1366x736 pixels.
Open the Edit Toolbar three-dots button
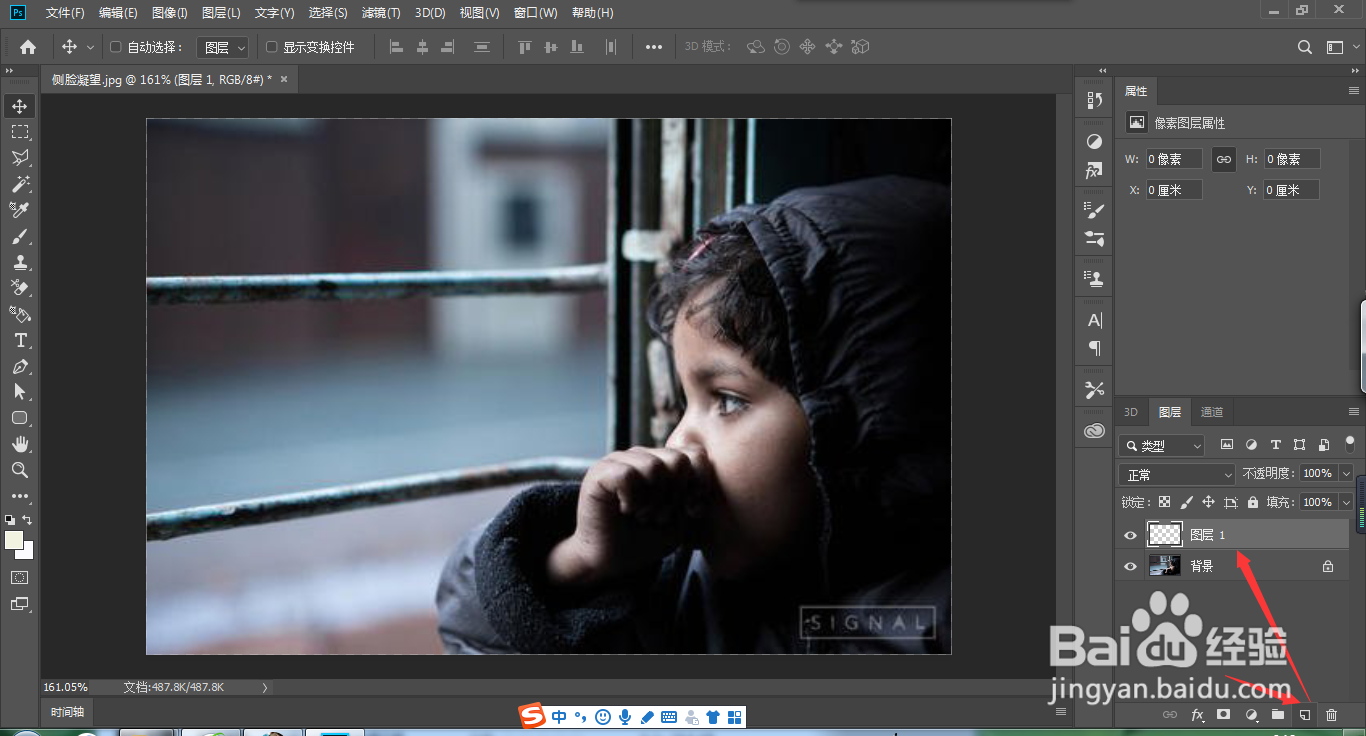pyautogui.click(x=20, y=496)
